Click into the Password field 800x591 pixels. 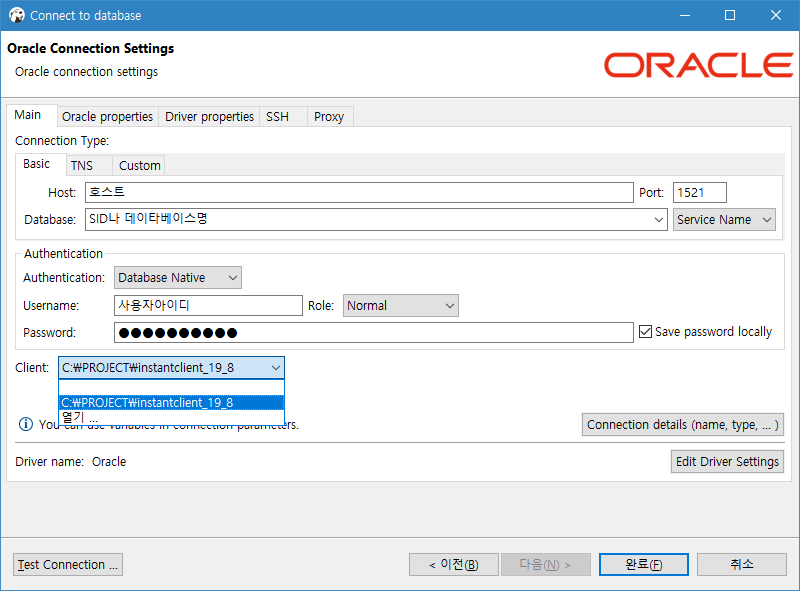[x=374, y=333]
